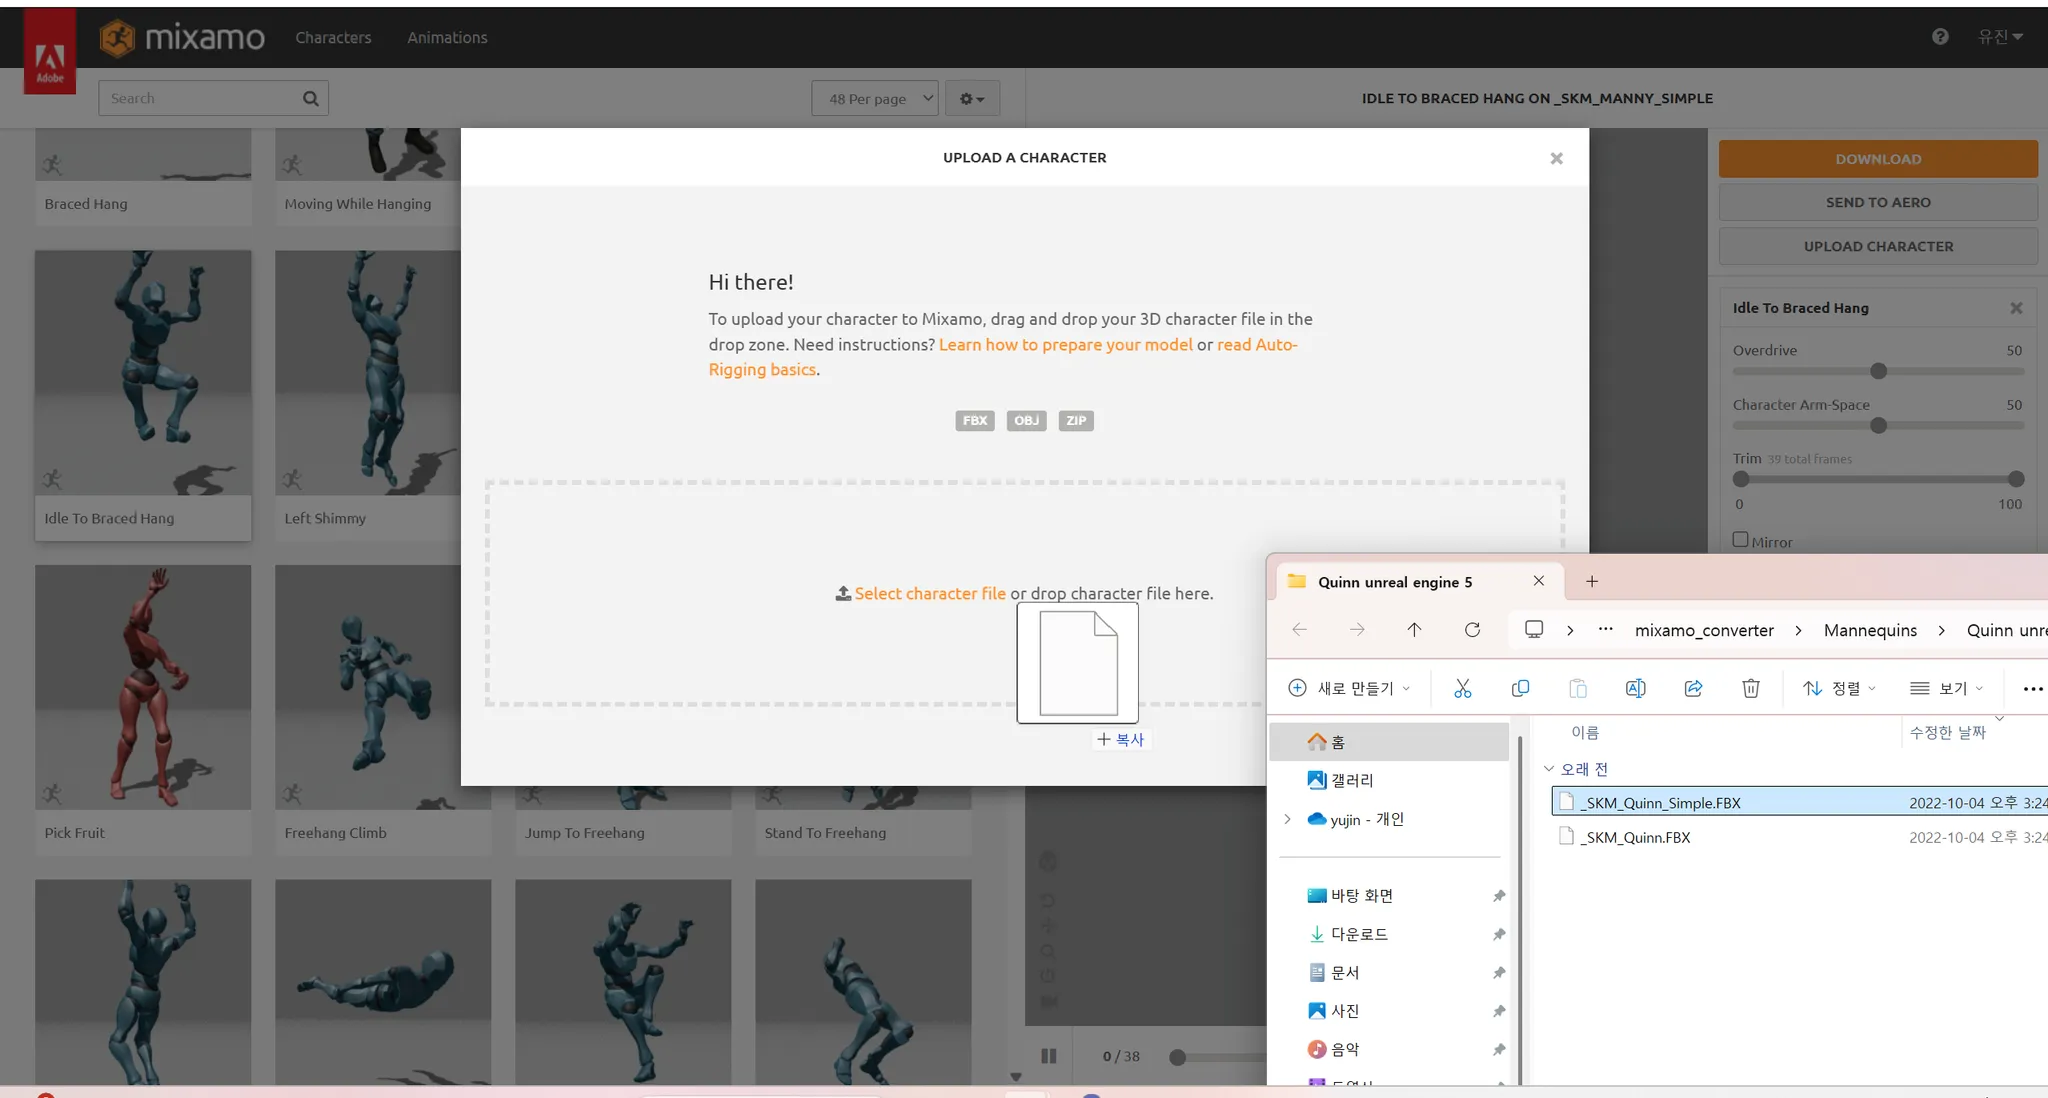Click the delete trash icon in Explorer
This screenshot has height=1098, width=2048.
(x=1750, y=688)
